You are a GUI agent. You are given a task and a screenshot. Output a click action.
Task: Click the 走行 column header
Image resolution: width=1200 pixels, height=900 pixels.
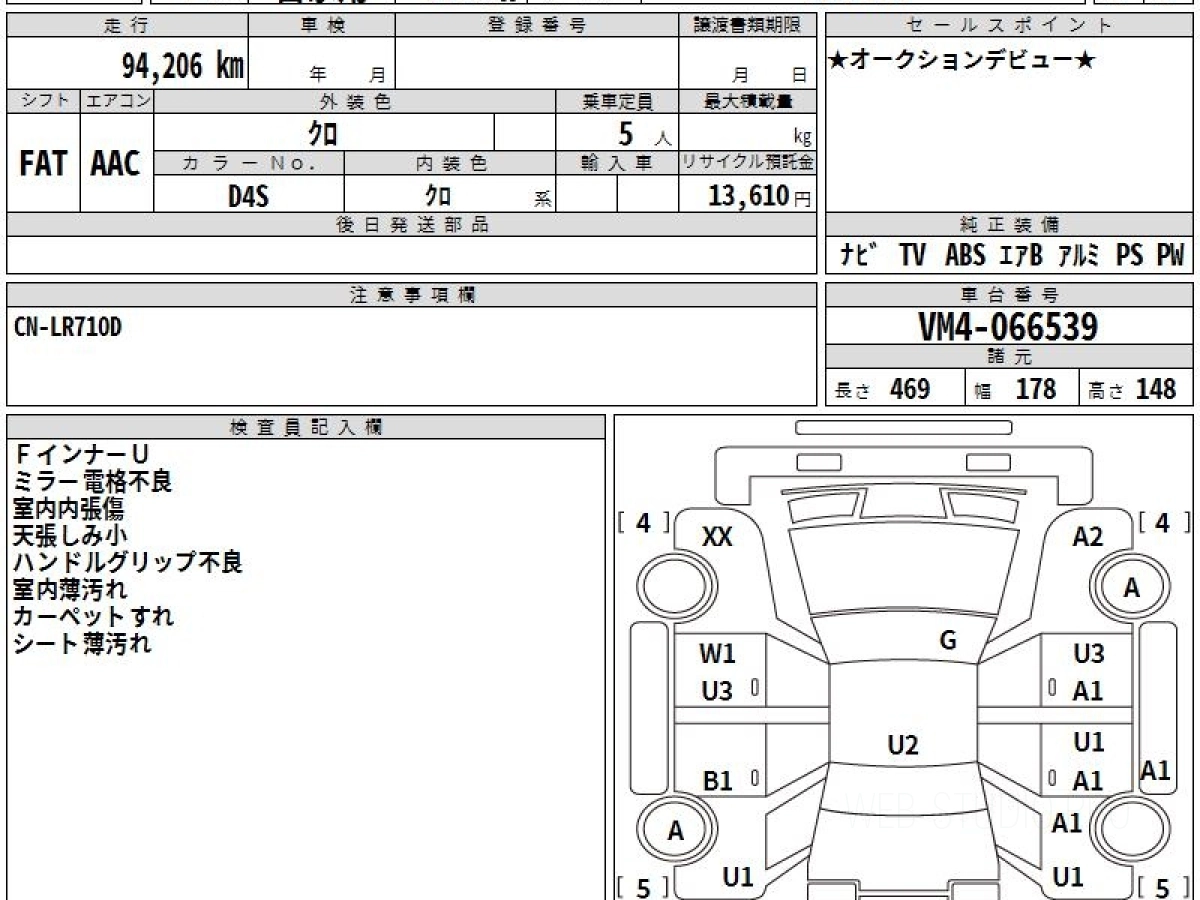127,26
